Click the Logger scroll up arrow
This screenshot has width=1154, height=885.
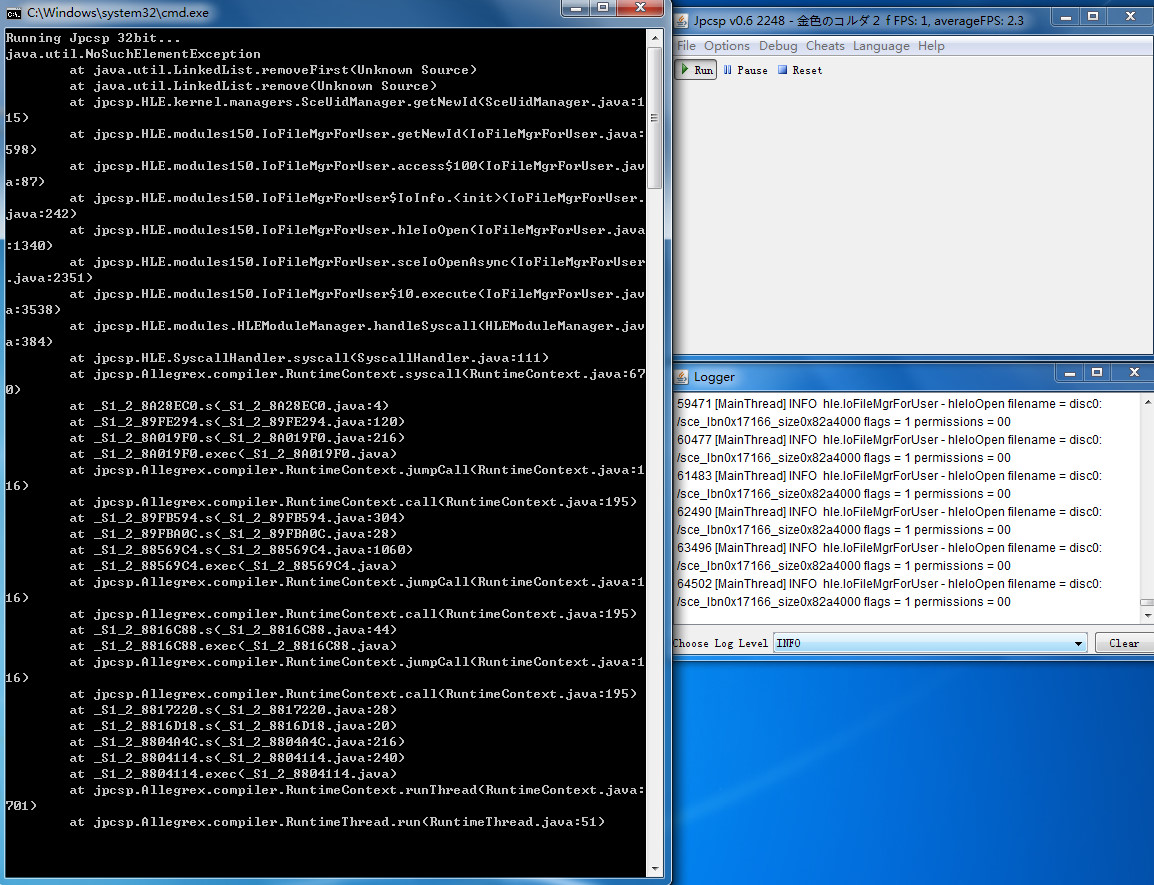click(1147, 402)
